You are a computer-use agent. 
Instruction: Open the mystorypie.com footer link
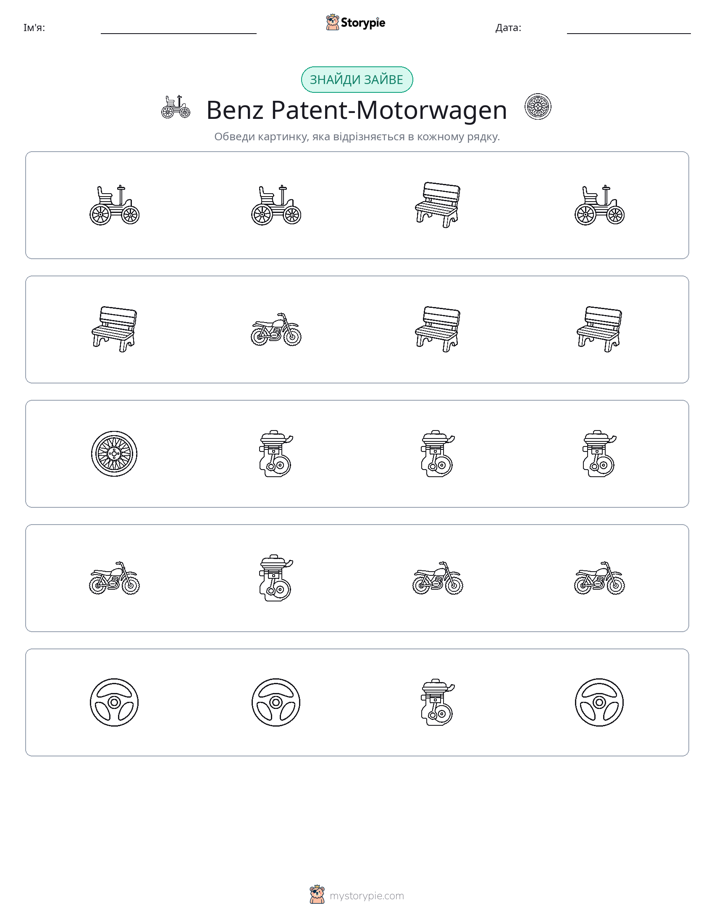366,896
